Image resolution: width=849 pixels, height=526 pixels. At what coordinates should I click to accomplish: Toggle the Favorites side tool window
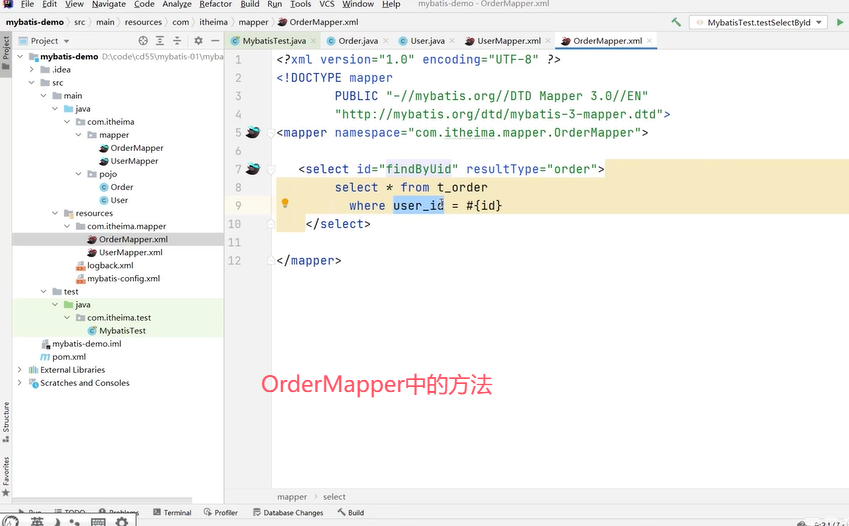point(6,477)
